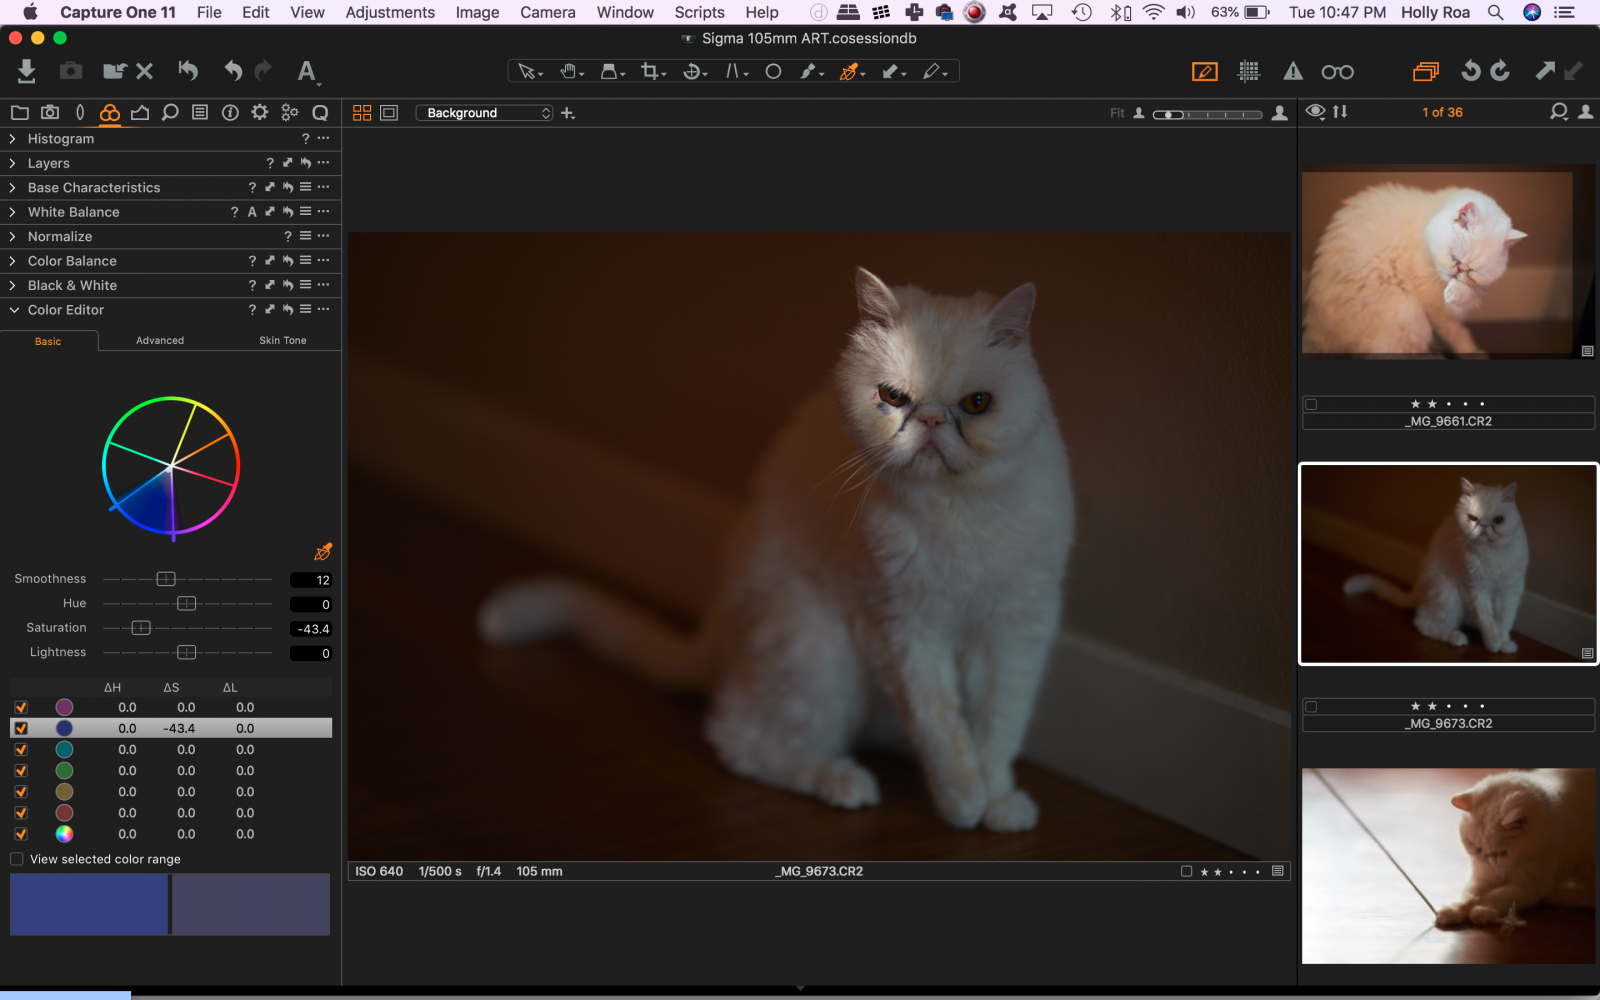Screen dimensions: 1600x1000
Task: Open the Exposure tool tab
Action: [x=140, y=112]
